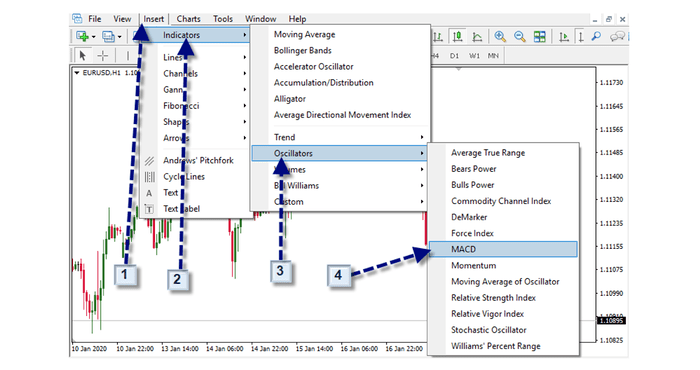Expand the Indicators submenu
This screenshot has width=700, height=370.
(x=195, y=35)
